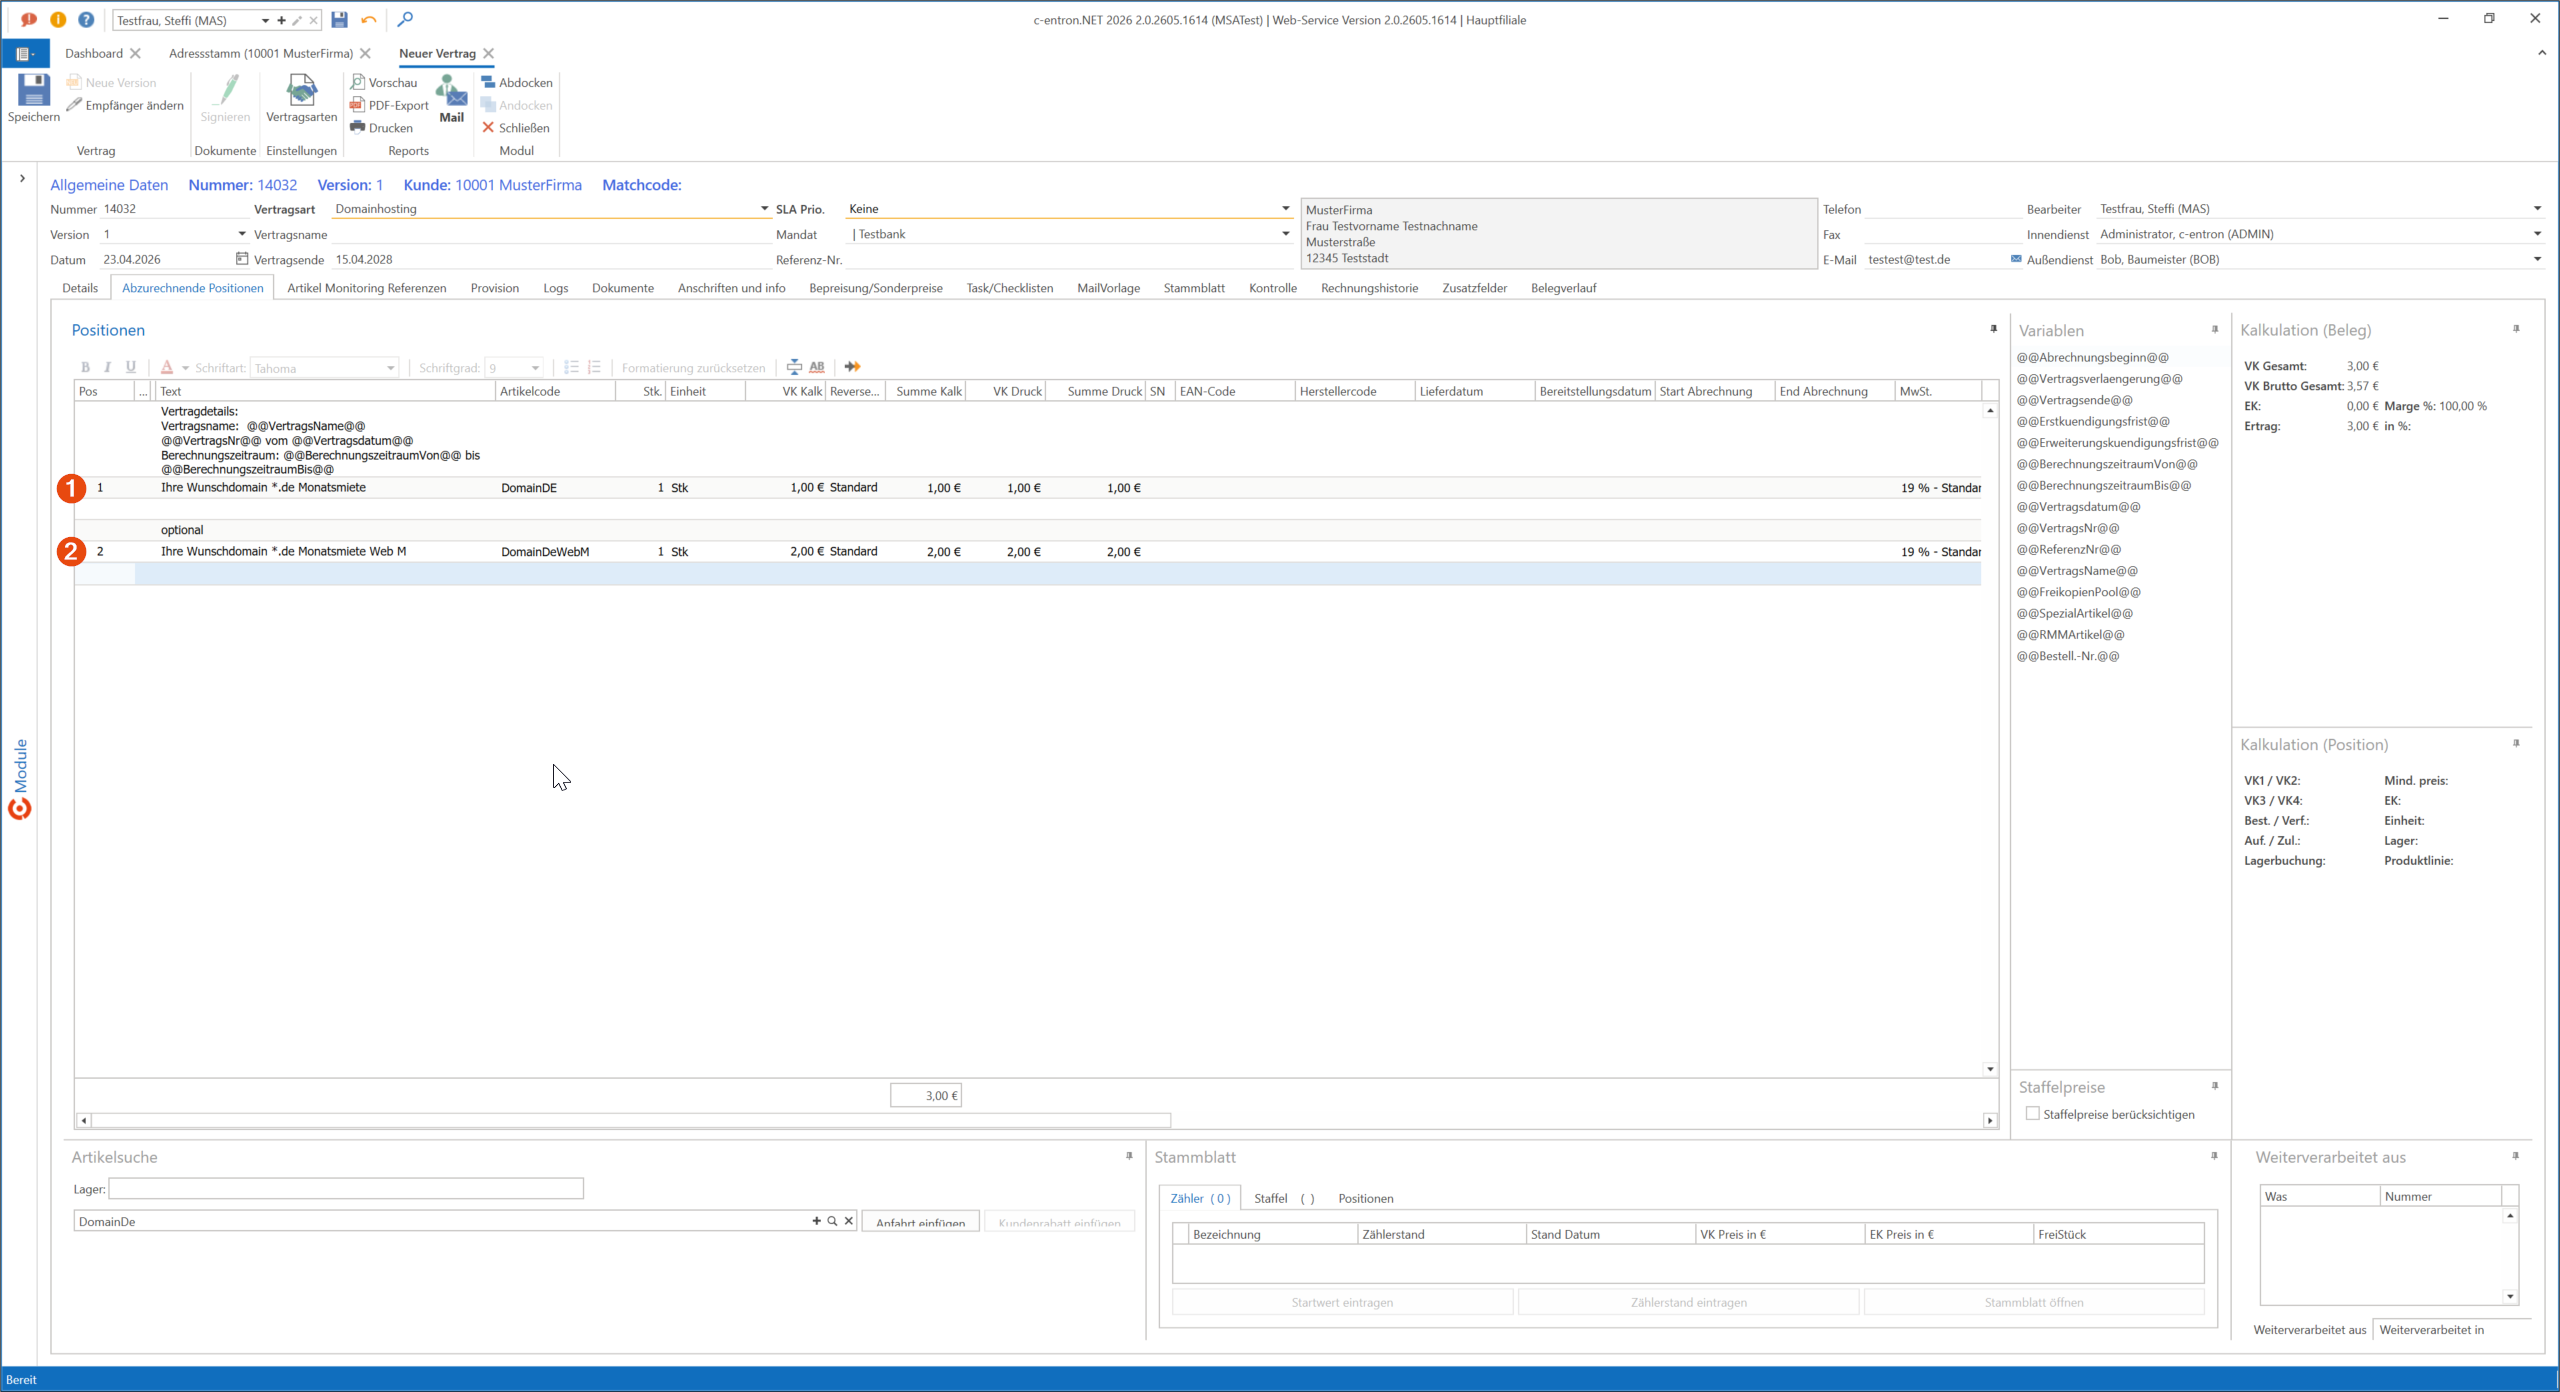Click the Mail icon in Reports
The image size is (2560, 1392).
coord(451,90)
